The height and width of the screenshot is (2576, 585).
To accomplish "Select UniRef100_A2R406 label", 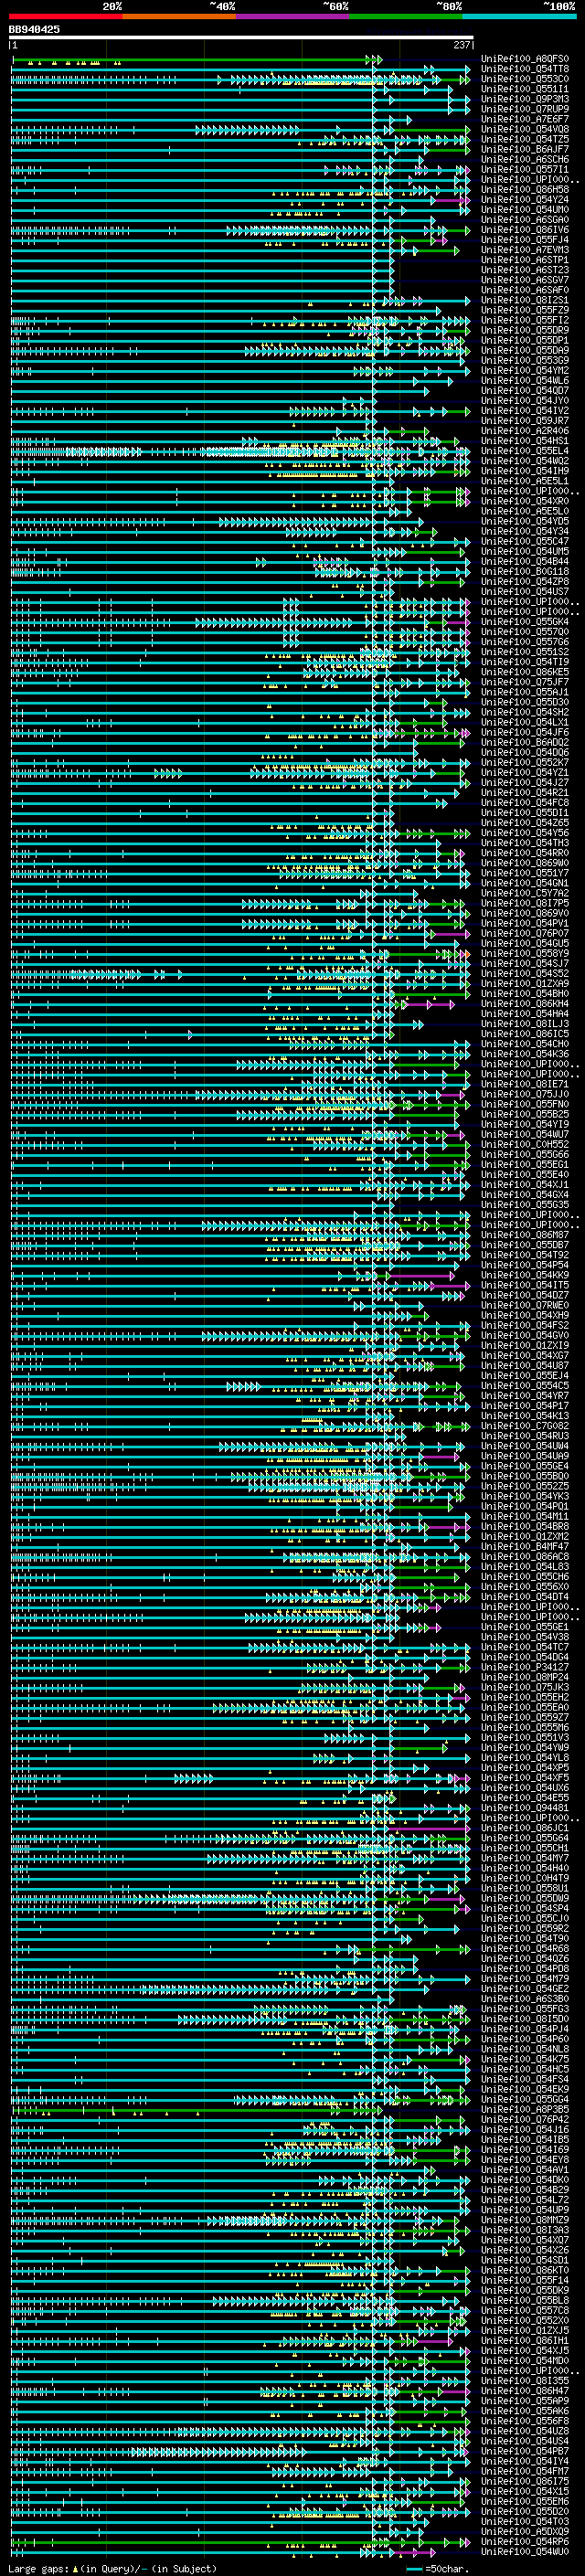I will [x=524, y=430].
